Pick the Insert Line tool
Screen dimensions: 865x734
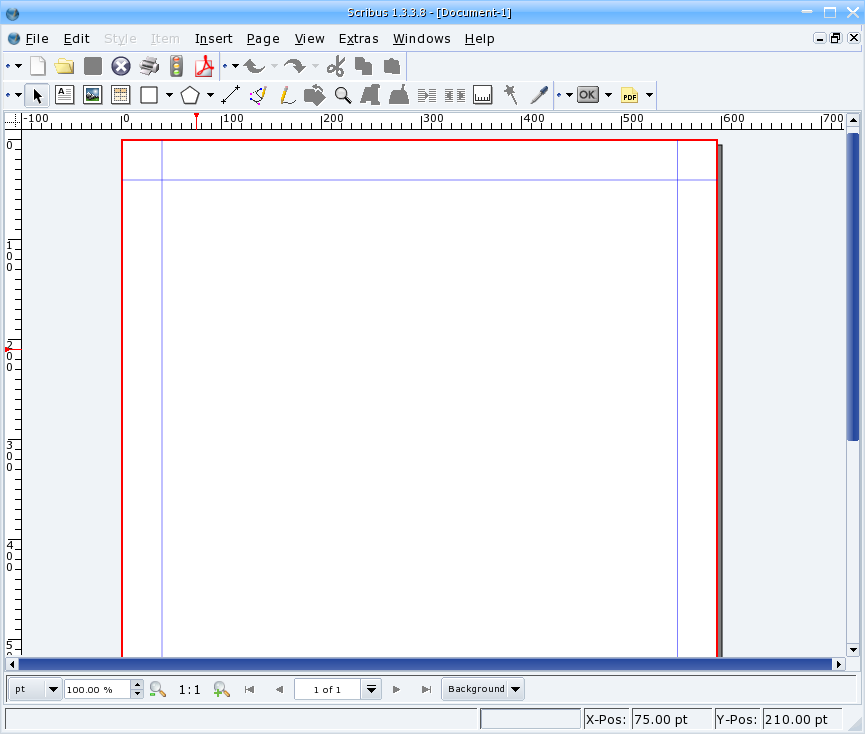[230, 95]
